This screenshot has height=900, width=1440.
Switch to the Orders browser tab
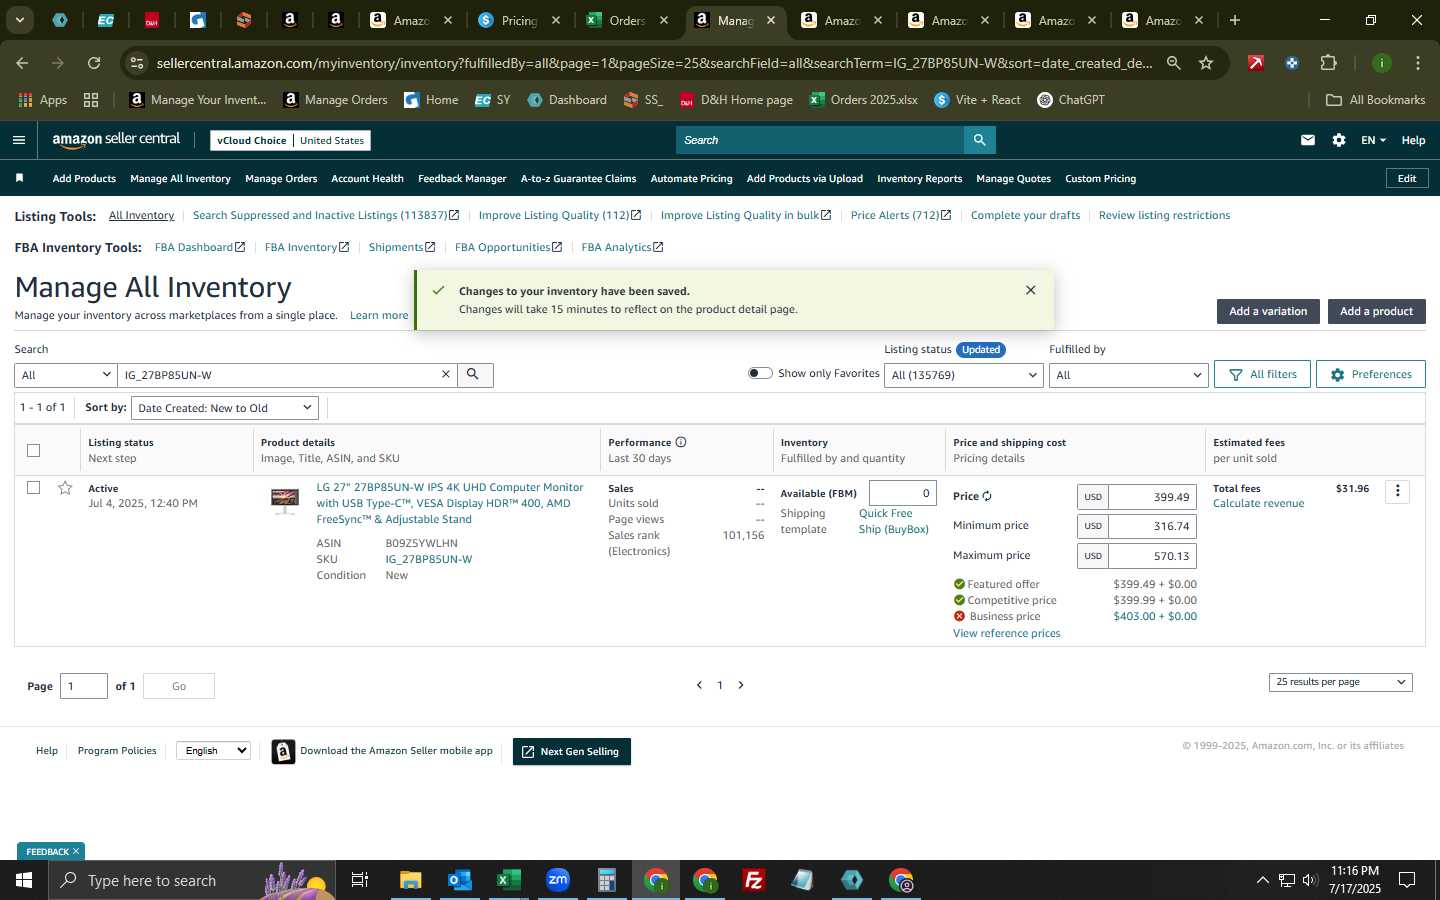pos(626,20)
